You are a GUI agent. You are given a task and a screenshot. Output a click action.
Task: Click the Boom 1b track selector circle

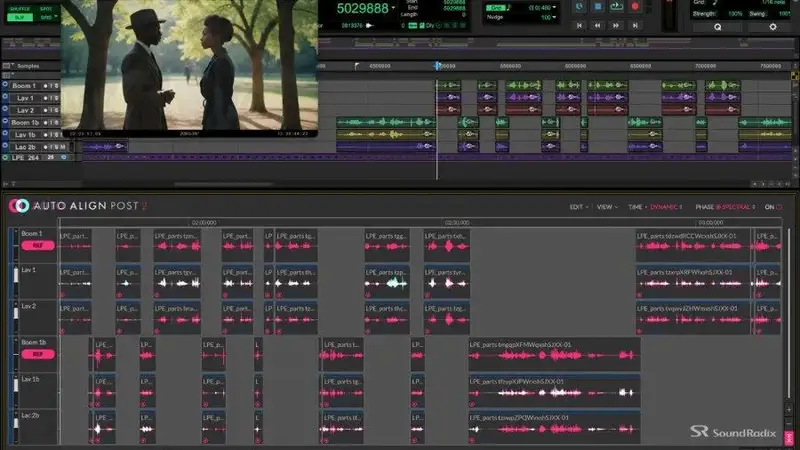(5, 121)
